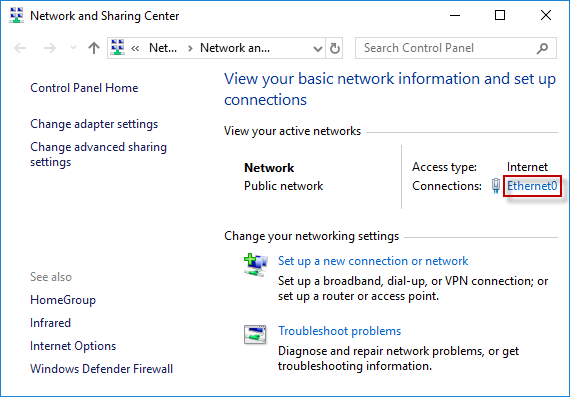Click the Change your networking settings heading

[312, 236]
